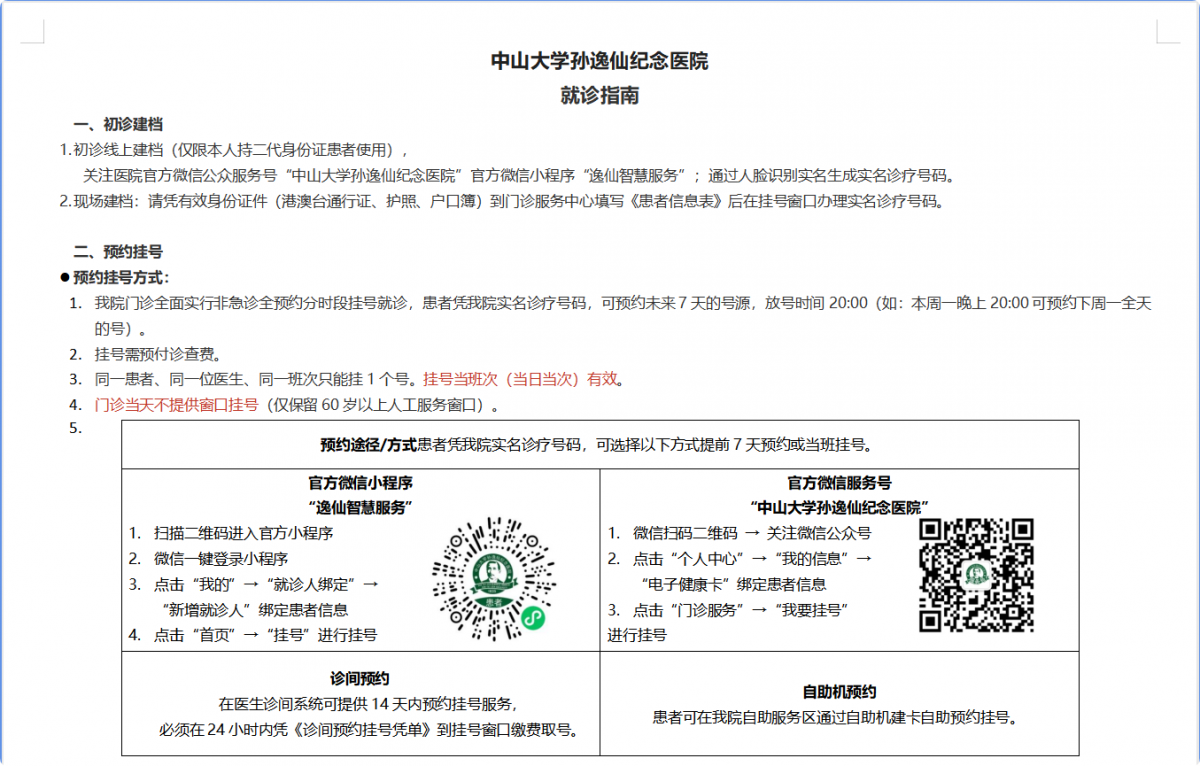
Task: Click the step 点击“首页”→“挂号”进行挂号
Action: 265,635
